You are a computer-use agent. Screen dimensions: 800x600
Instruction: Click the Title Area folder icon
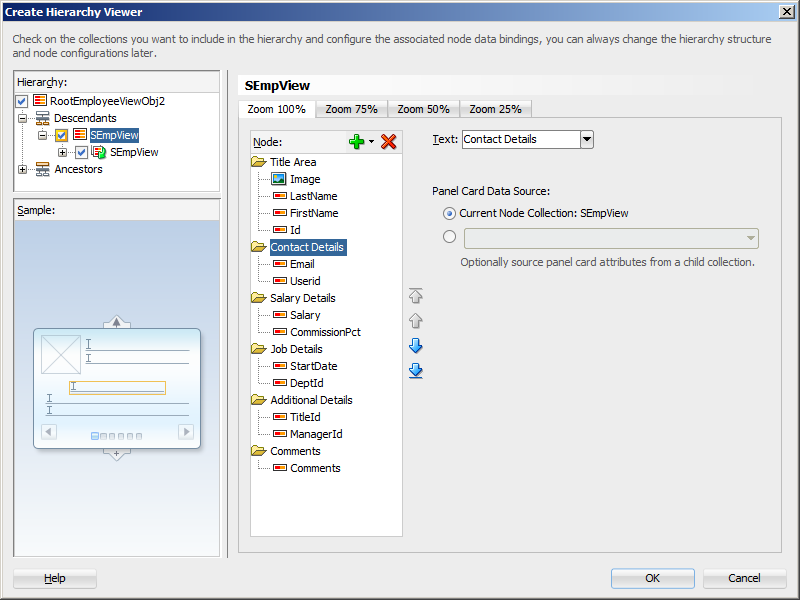pyautogui.click(x=259, y=162)
